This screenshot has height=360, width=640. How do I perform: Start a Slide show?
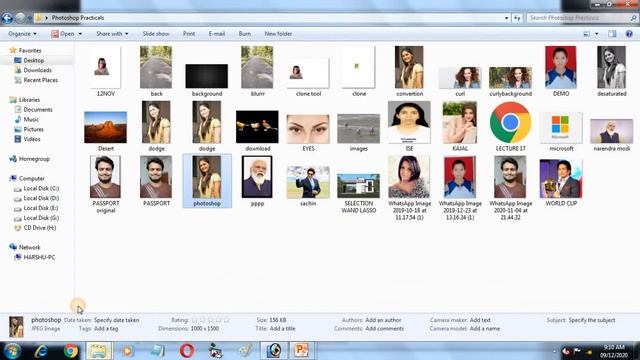pyautogui.click(x=156, y=34)
